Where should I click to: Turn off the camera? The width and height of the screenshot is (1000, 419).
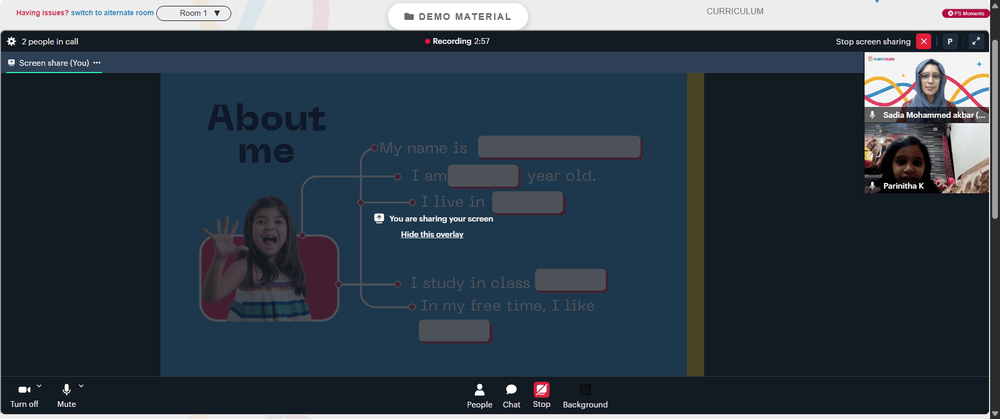[24, 395]
